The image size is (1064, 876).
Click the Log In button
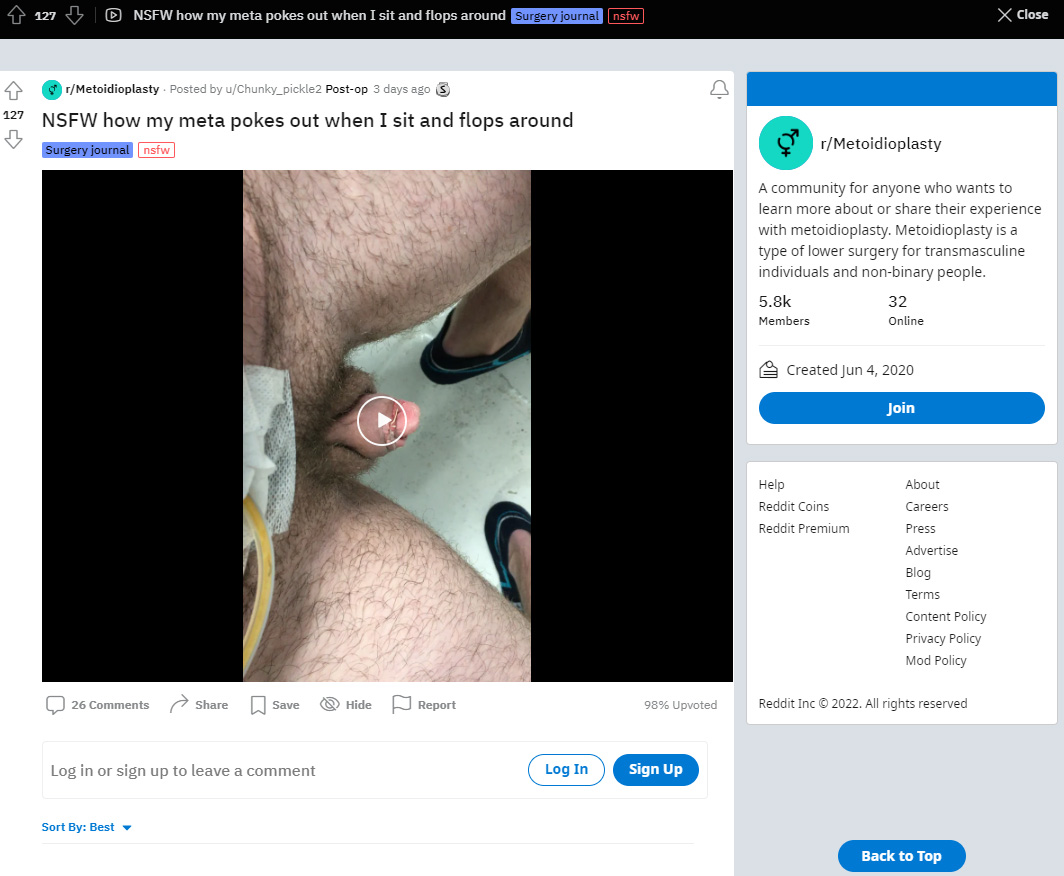tap(566, 769)
